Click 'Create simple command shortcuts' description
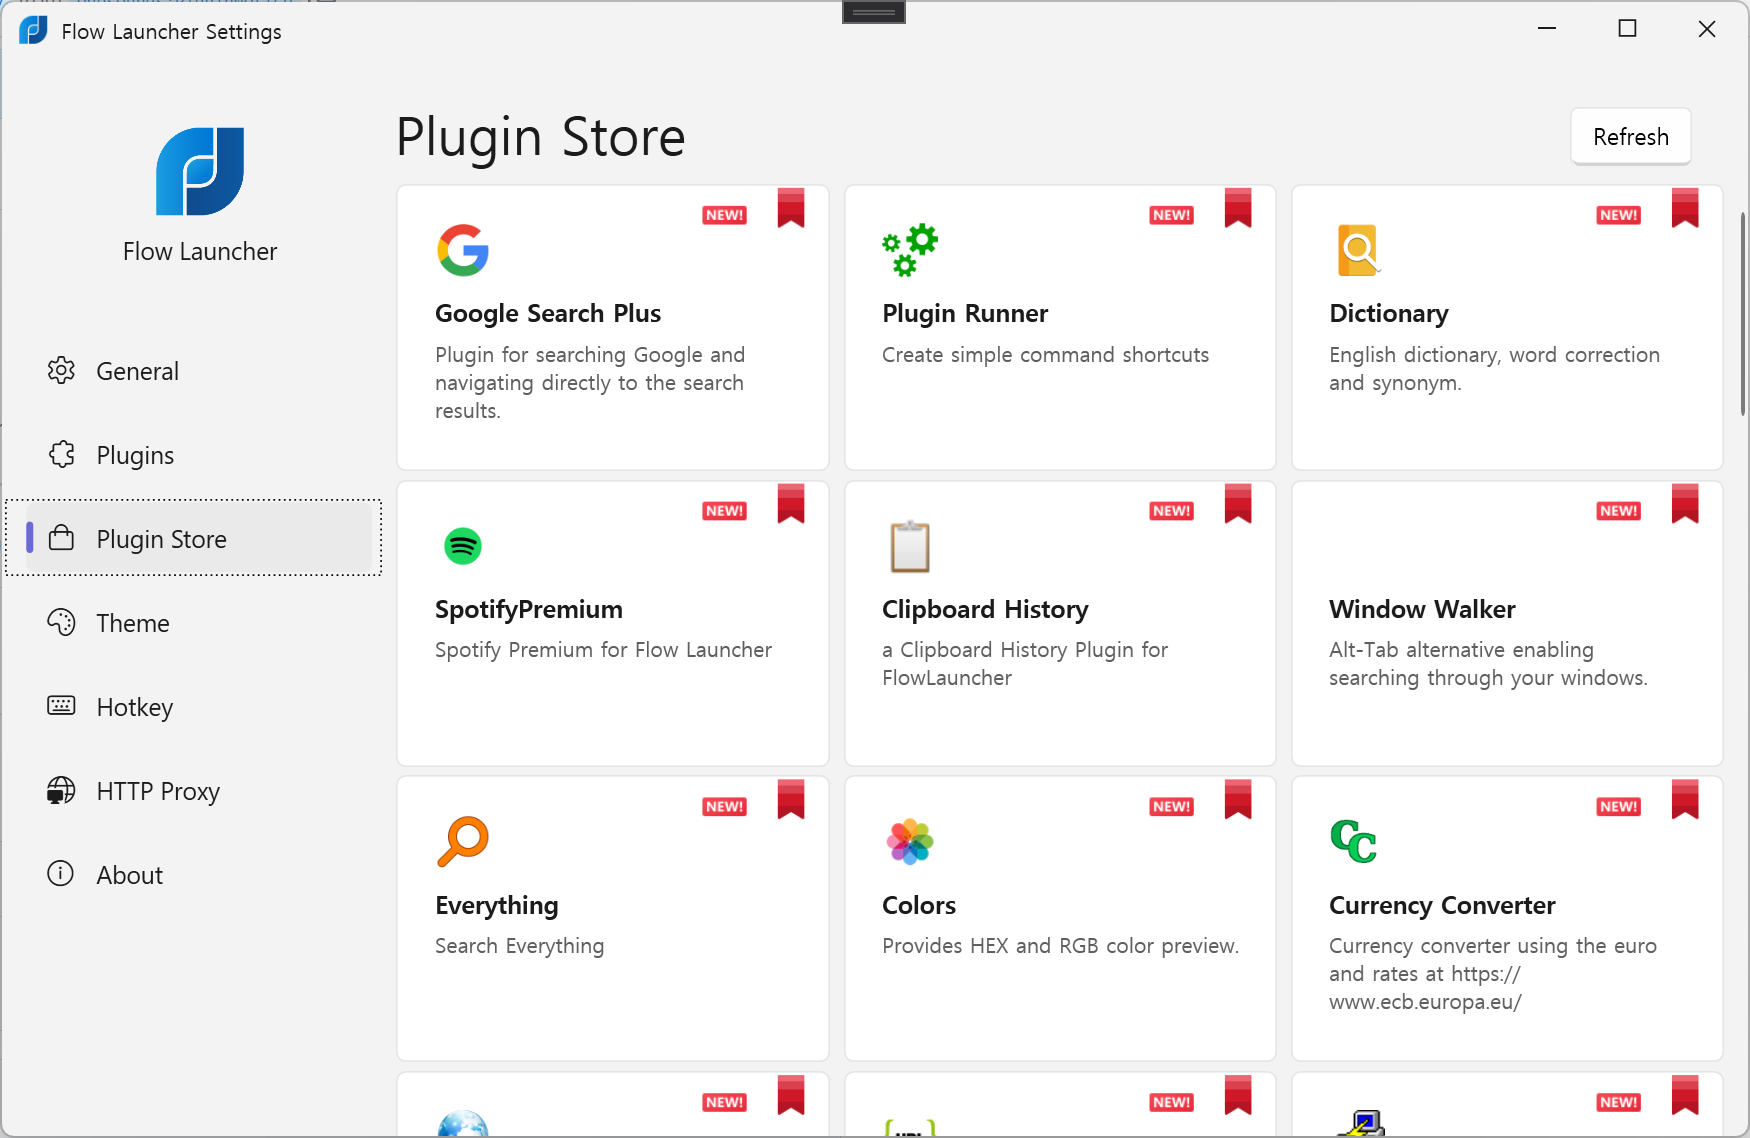This screenshot has height=1138, width=1750. (1045, 355)
